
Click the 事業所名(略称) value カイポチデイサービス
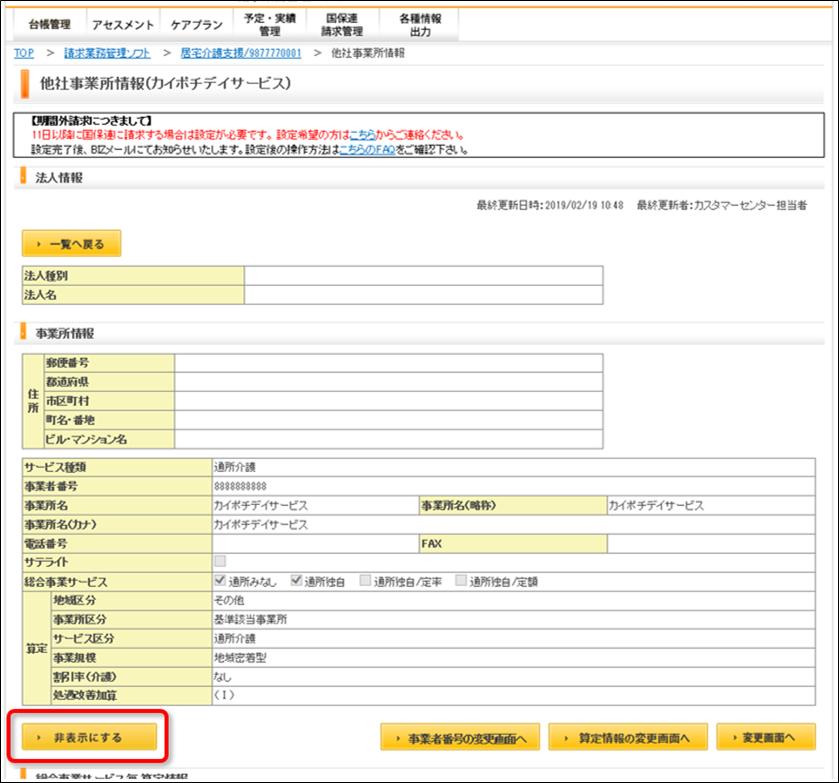tap(657, 506)
